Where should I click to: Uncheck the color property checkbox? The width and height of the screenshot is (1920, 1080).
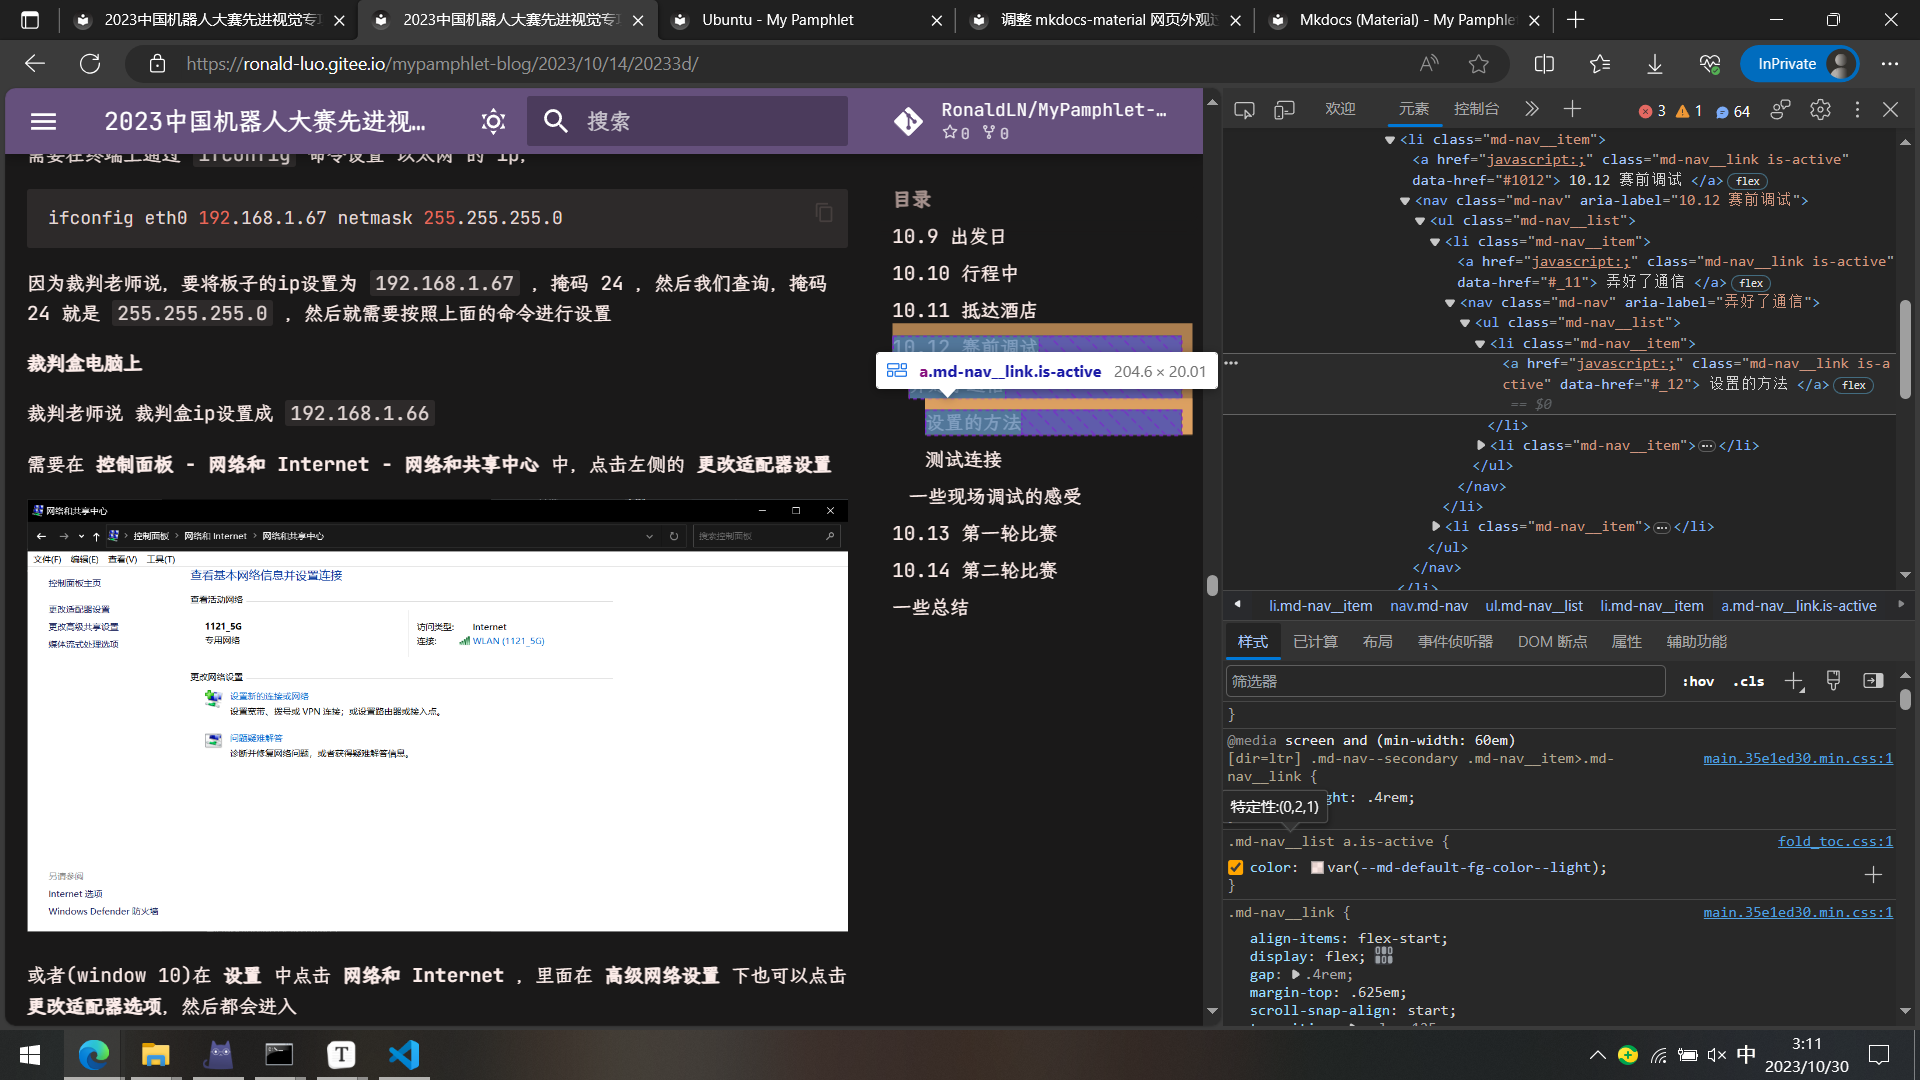(1236, 867)
